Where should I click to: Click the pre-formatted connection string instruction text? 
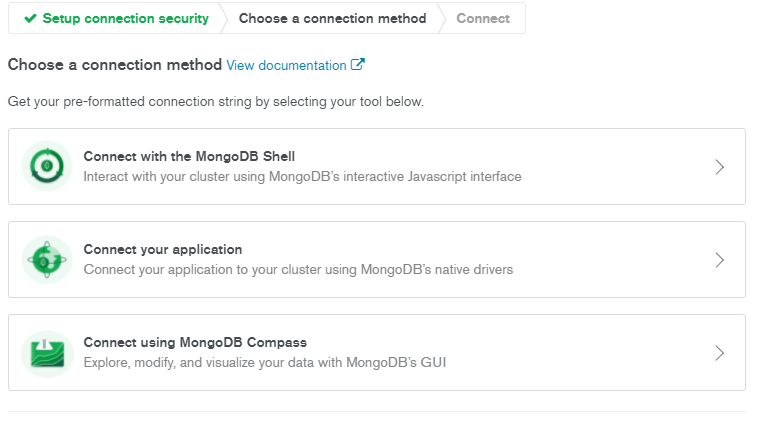click(x=216, y=102)
